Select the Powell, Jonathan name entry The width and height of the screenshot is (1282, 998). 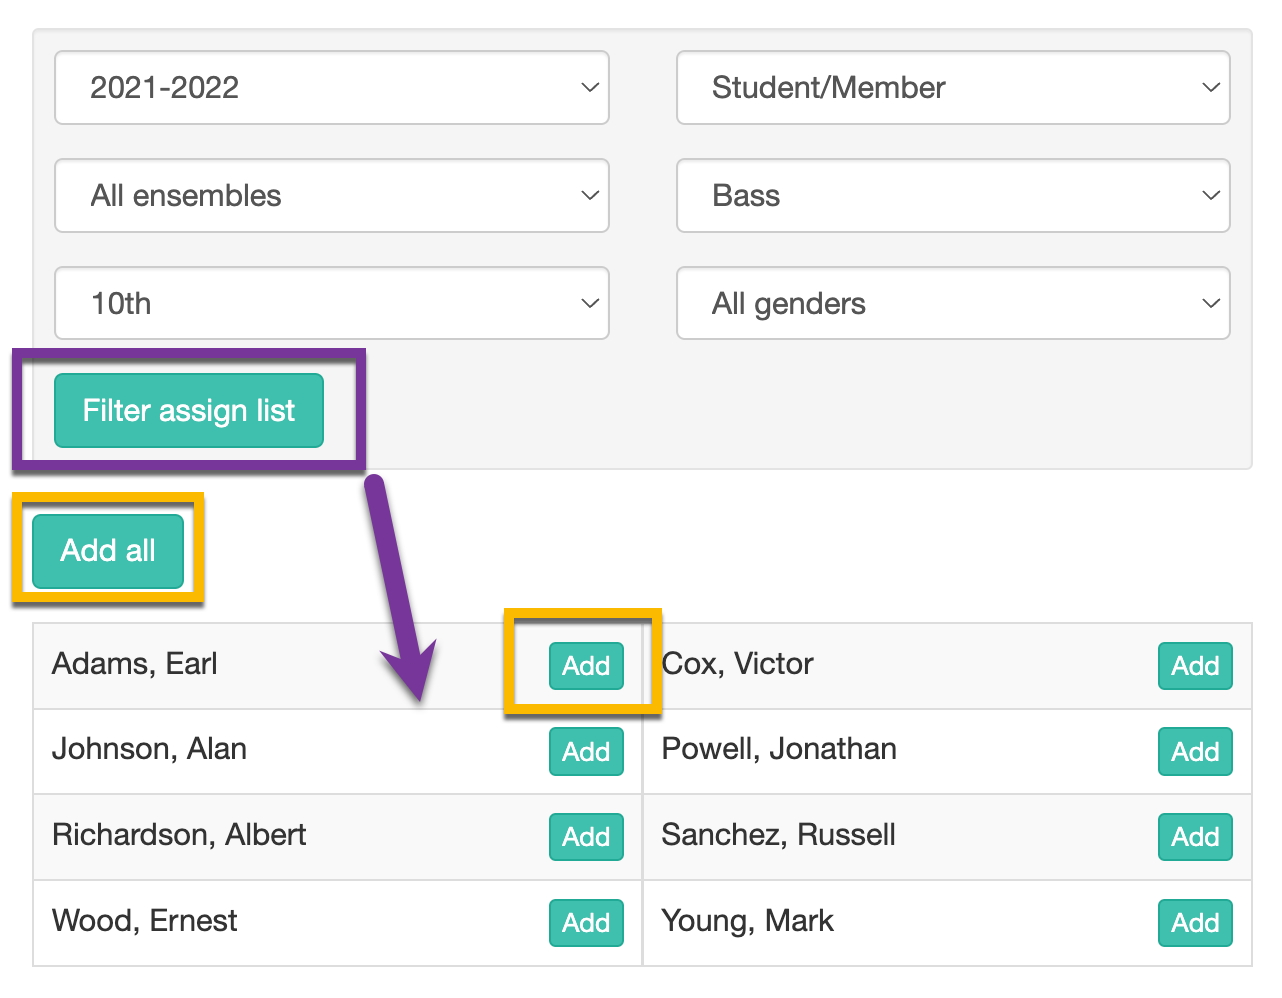779,749
